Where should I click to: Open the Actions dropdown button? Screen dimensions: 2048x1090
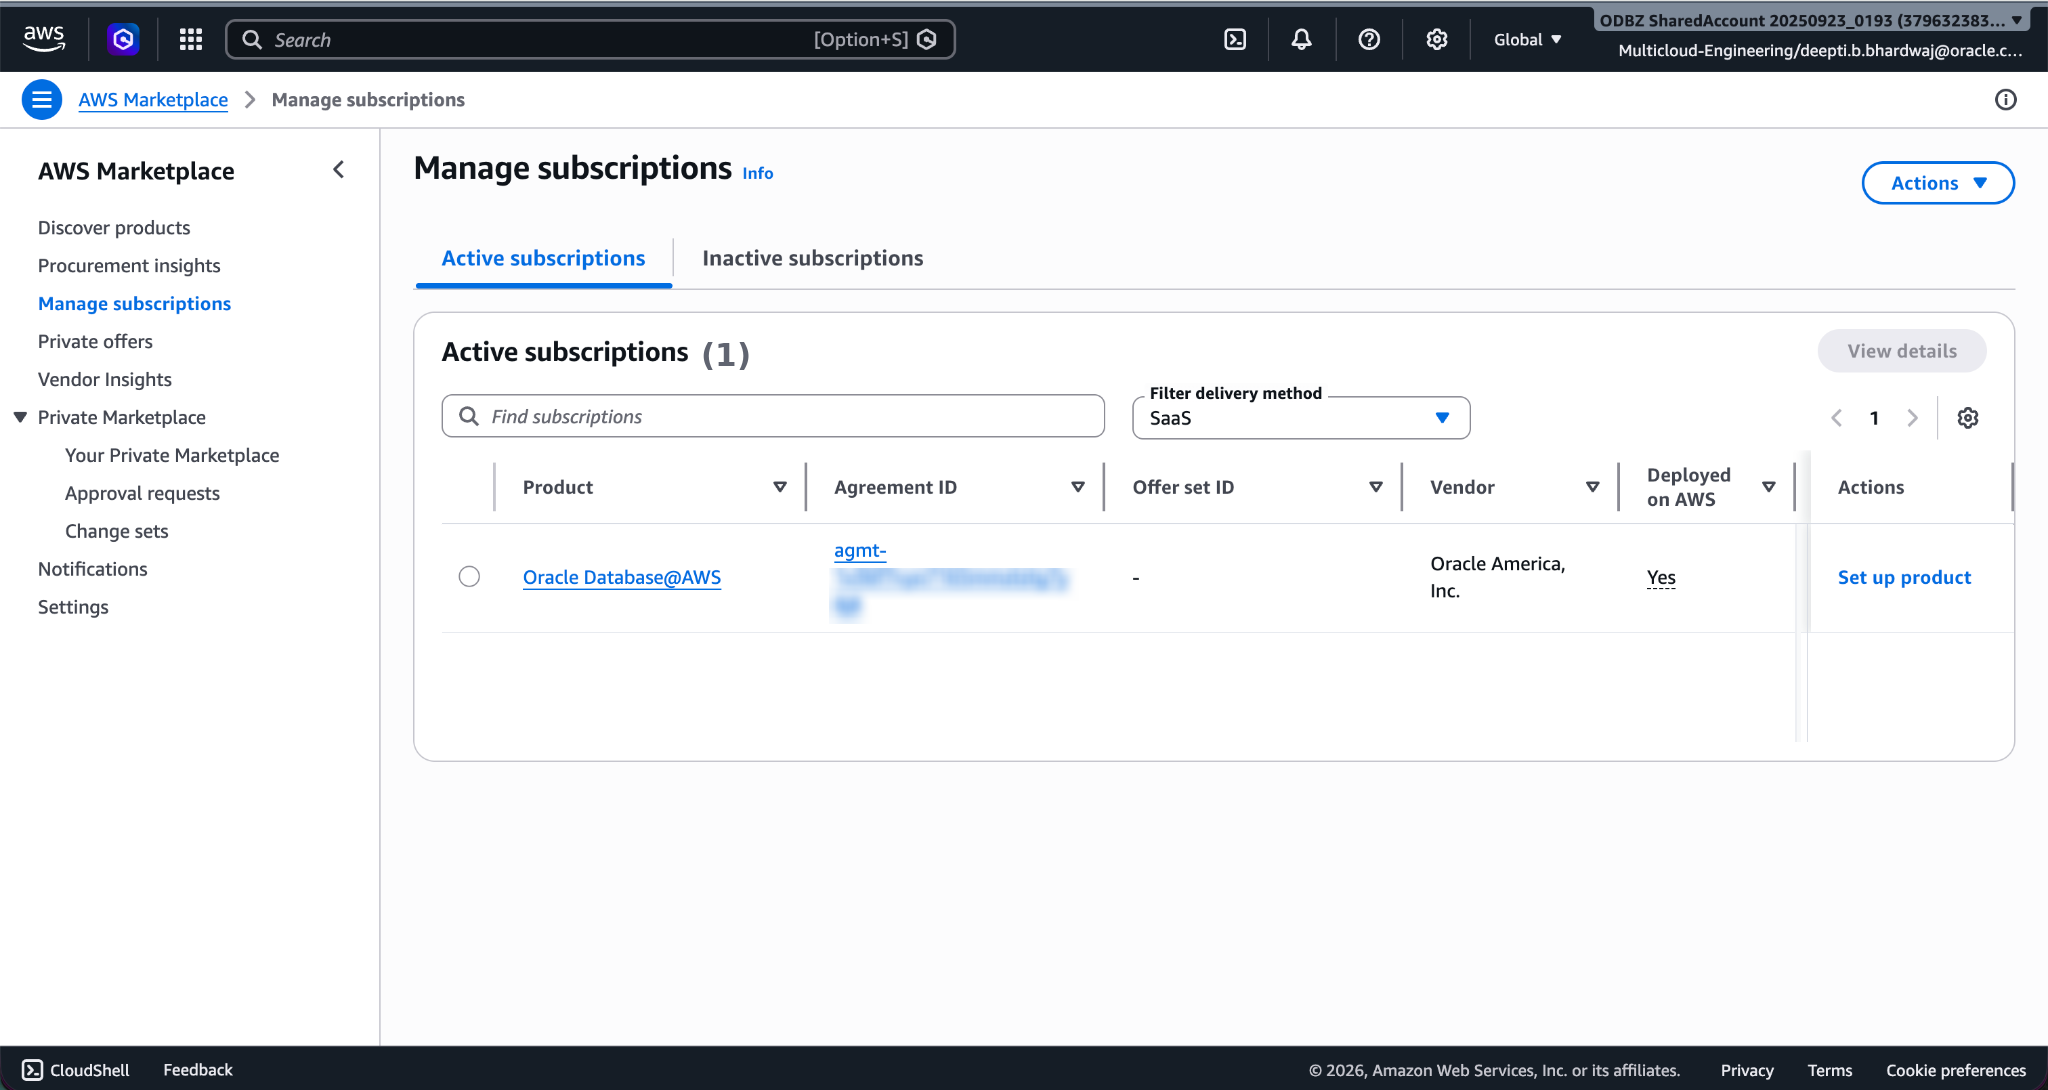pos(1937,183)
